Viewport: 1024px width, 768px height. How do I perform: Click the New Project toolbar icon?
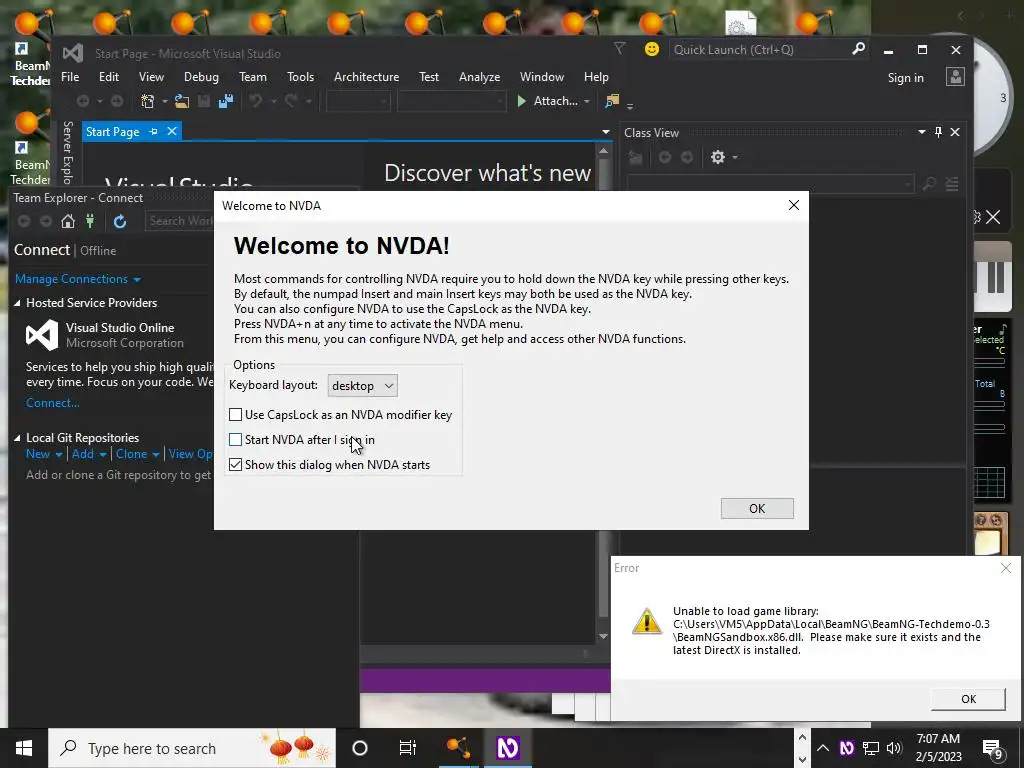pos(148,101)
